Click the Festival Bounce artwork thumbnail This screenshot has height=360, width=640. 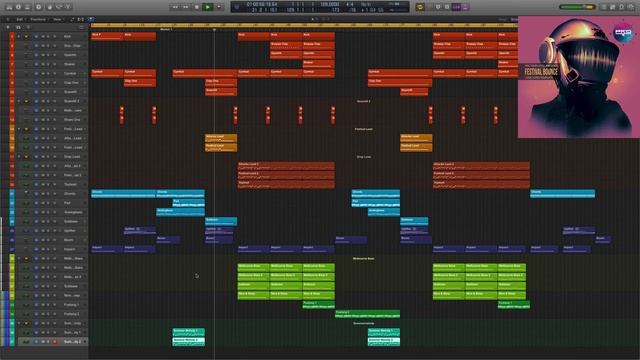pos(579,77)
